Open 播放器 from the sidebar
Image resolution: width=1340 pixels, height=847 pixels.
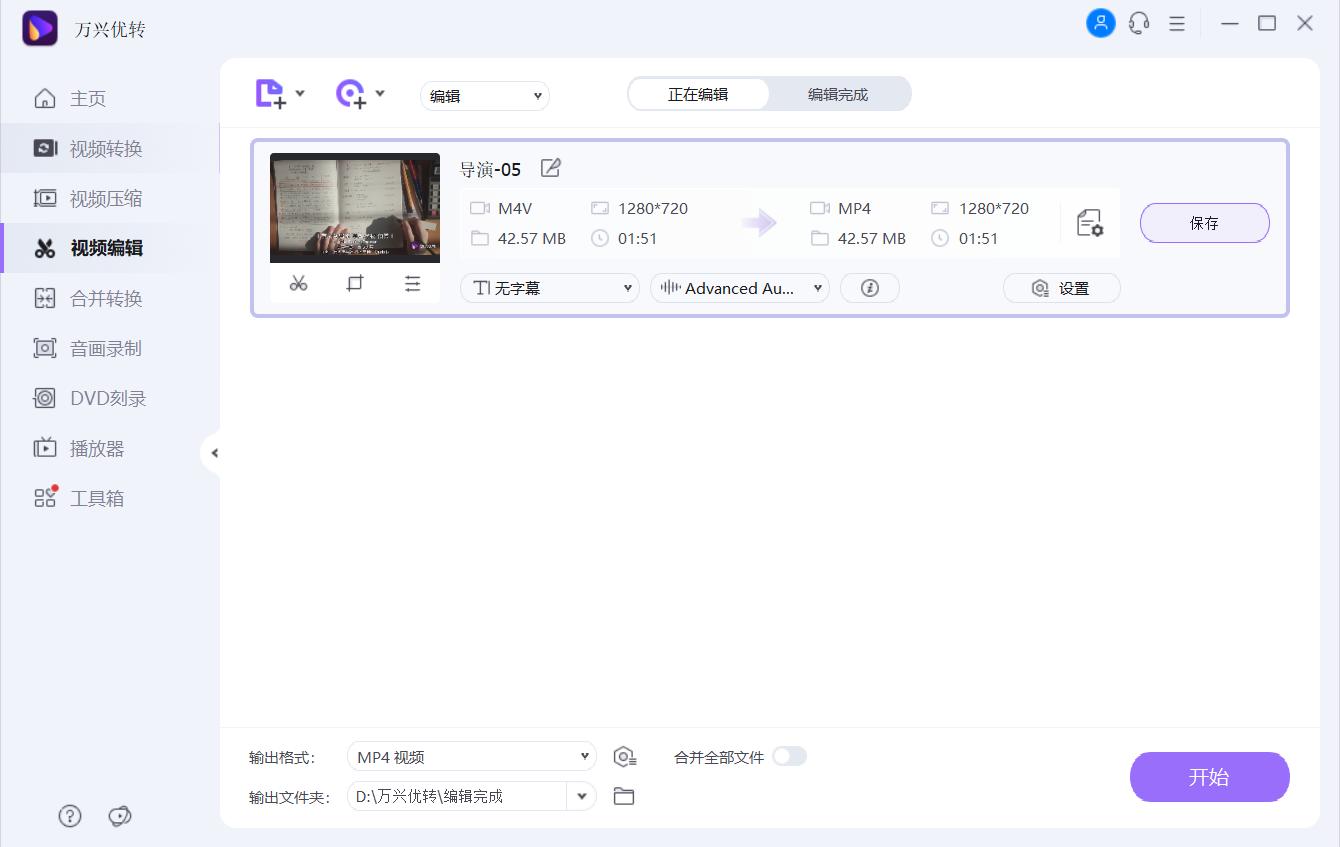[x=96, y=447]
